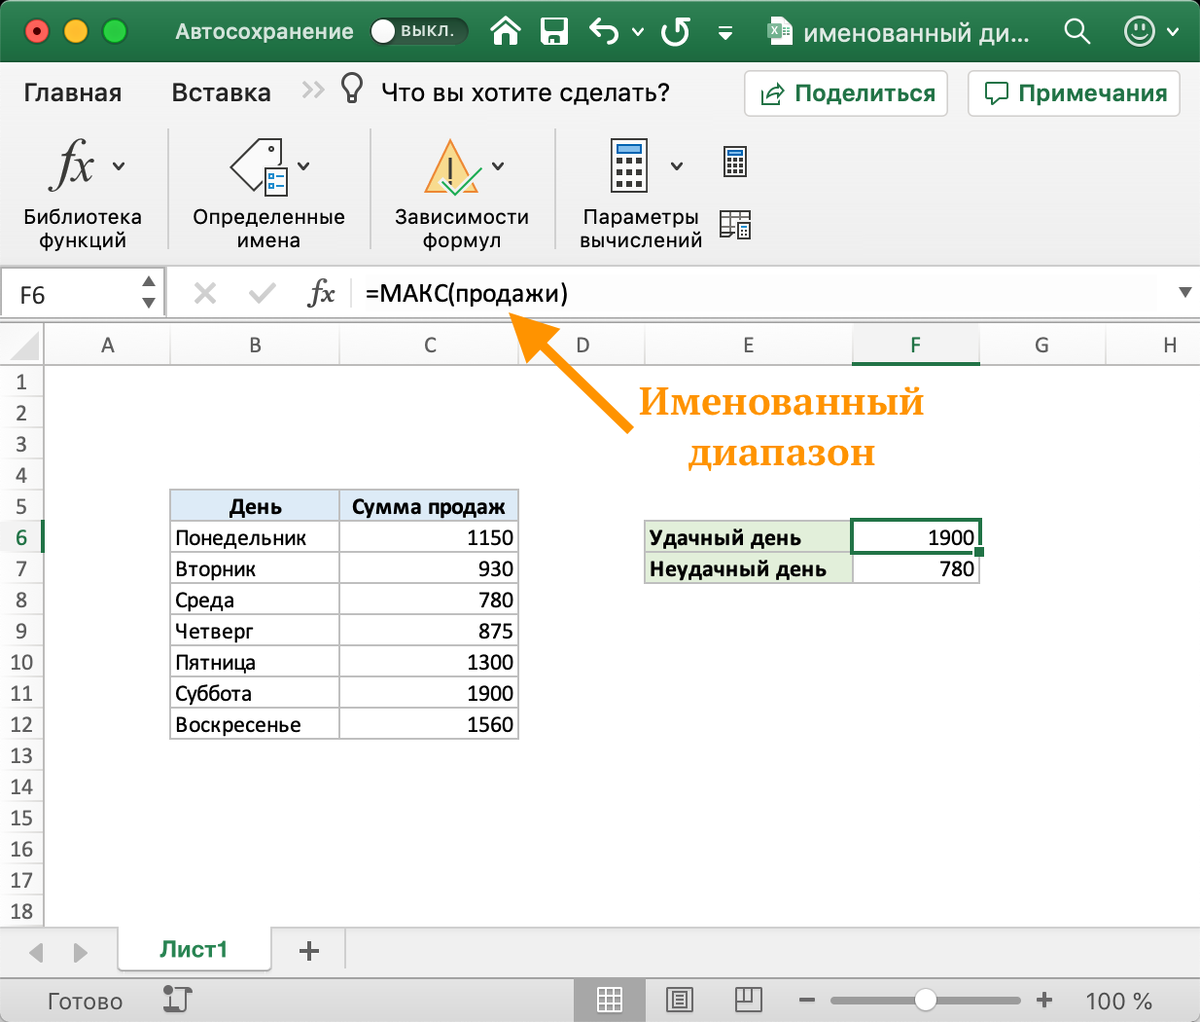1200x1022 pixels.
Task: Click the zoom slider handle
Action: 925,1000
